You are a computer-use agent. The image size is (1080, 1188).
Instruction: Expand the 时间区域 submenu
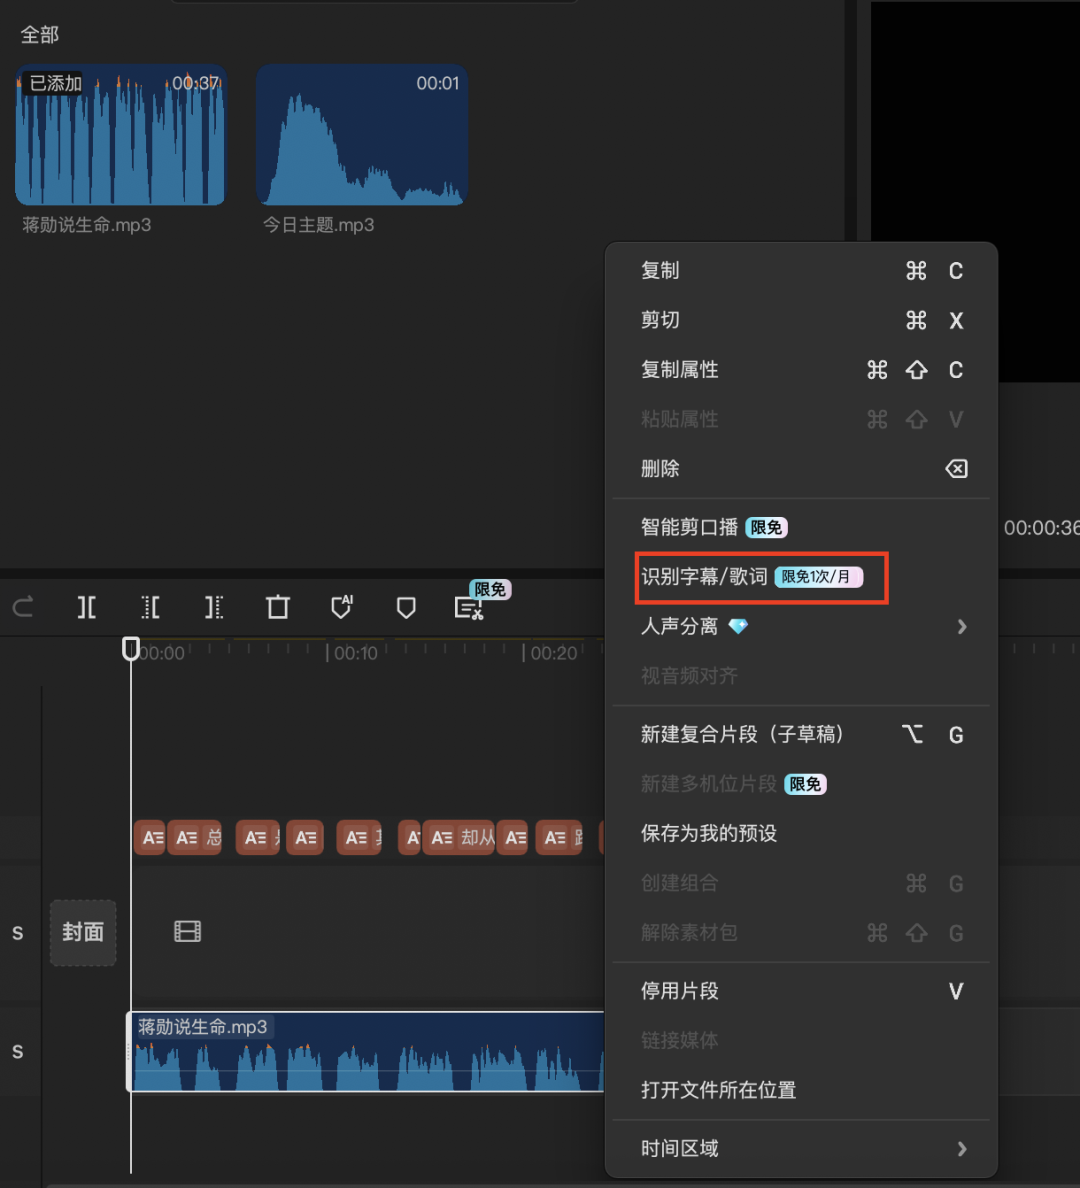[800, 1148]
